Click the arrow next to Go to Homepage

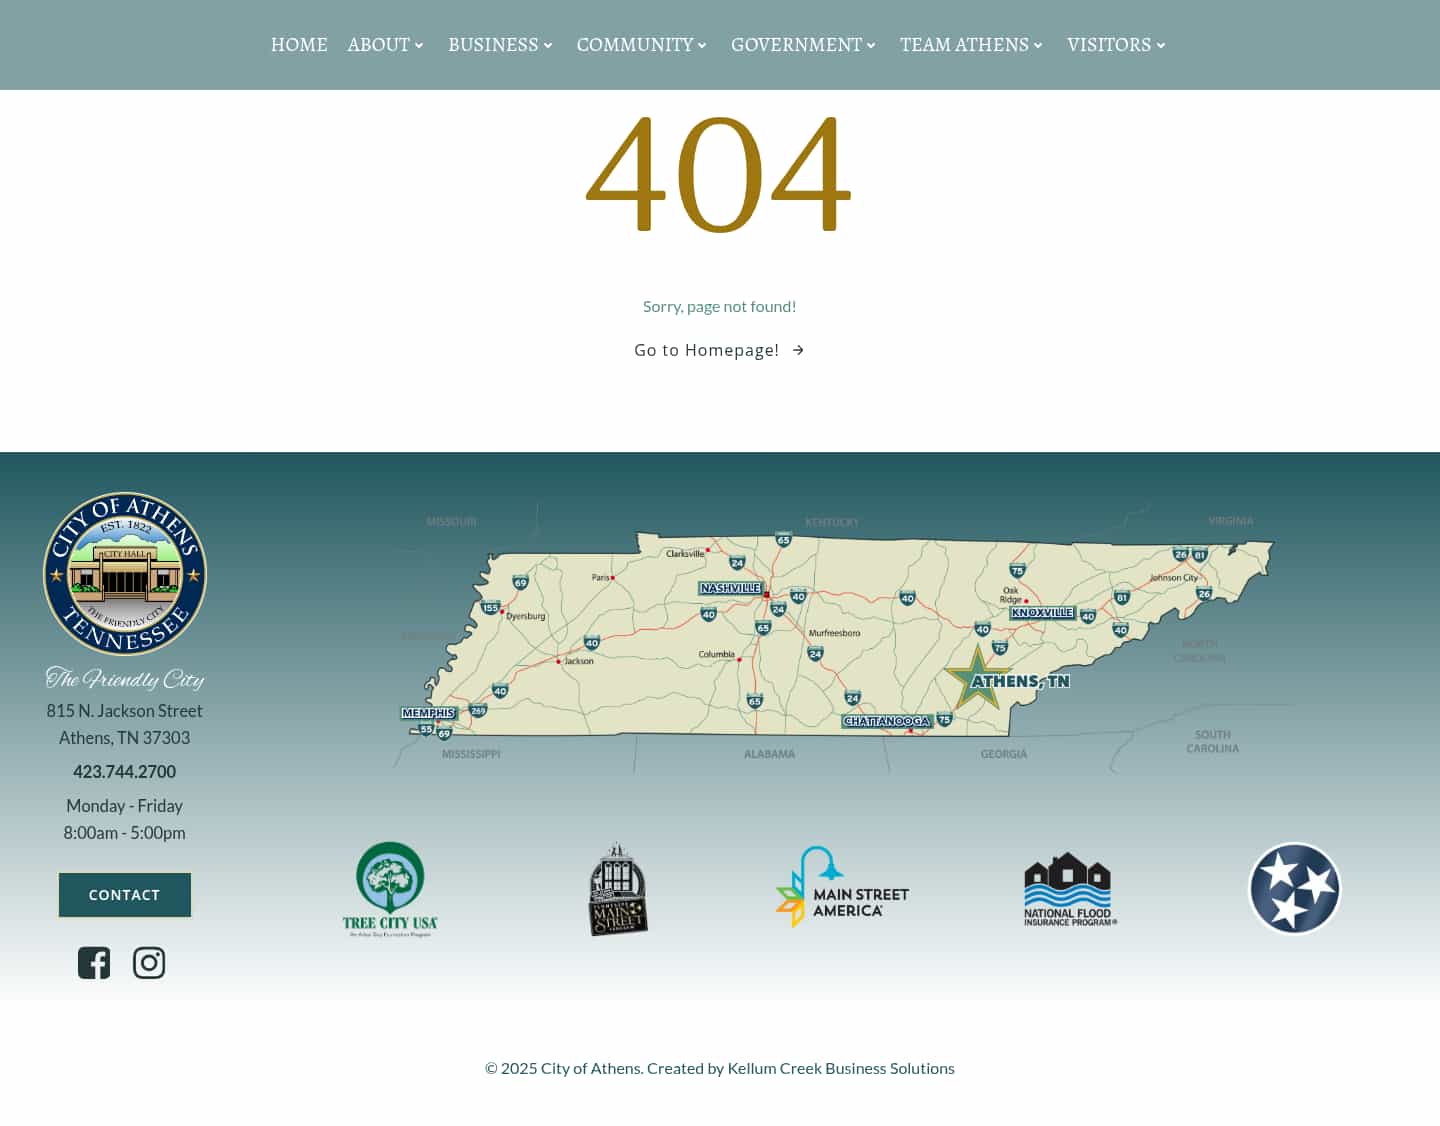[798, 350]
